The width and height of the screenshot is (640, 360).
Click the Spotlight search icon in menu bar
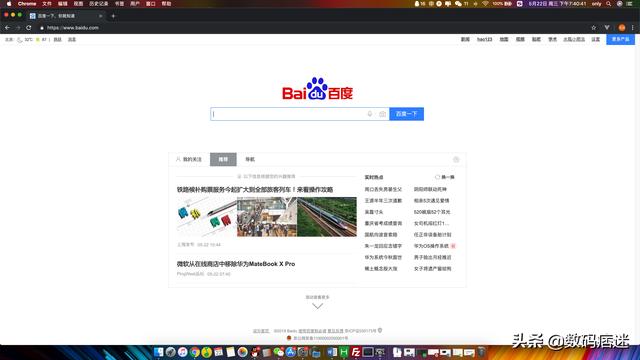coord(608,4)
